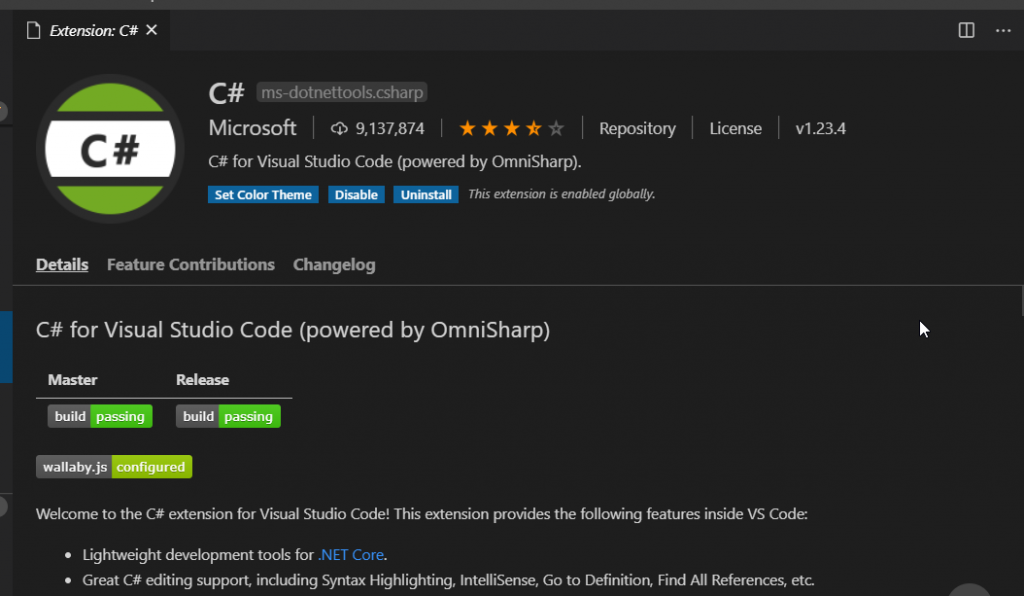The image size is (1024, 596).
Task: Click the Release column header
Action: tap(202, 380)
